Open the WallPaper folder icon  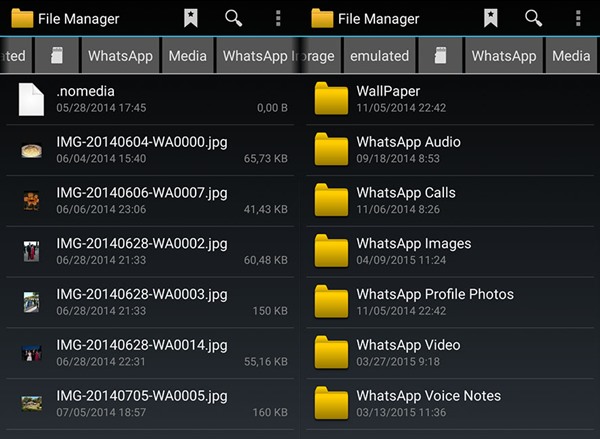(331, 98)
